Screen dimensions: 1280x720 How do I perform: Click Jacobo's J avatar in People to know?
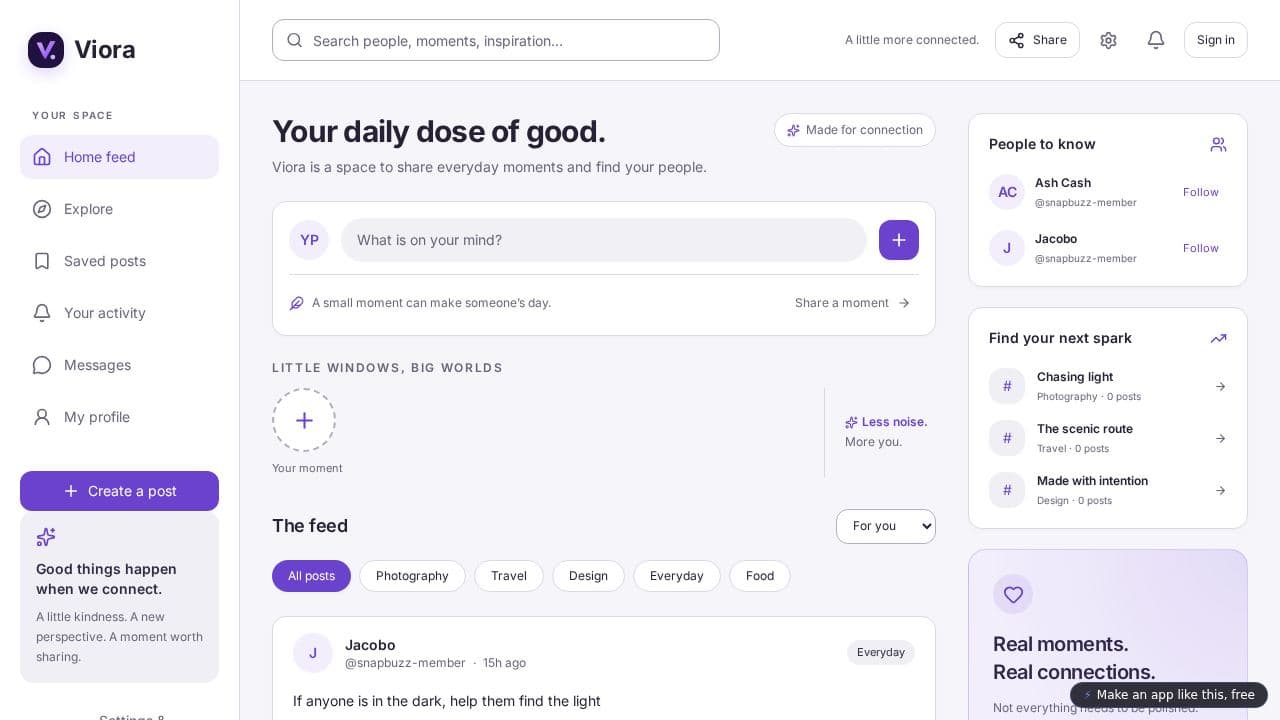[x=1007, y=248]
